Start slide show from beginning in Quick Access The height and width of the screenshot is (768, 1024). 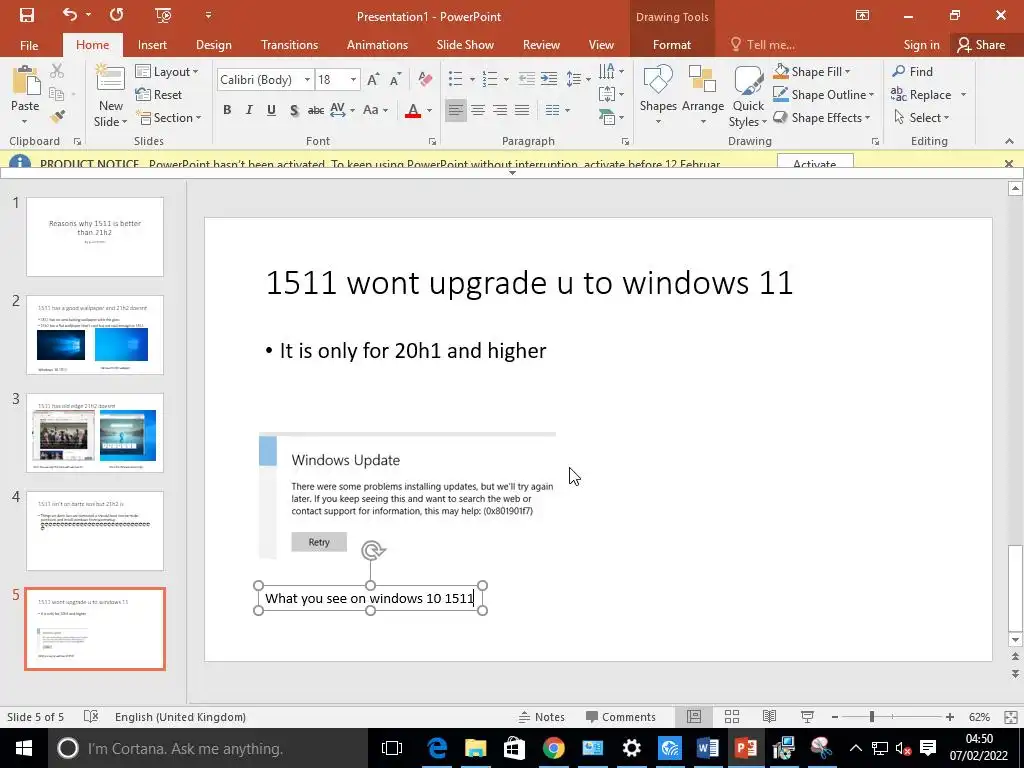(x=163, y=15)
